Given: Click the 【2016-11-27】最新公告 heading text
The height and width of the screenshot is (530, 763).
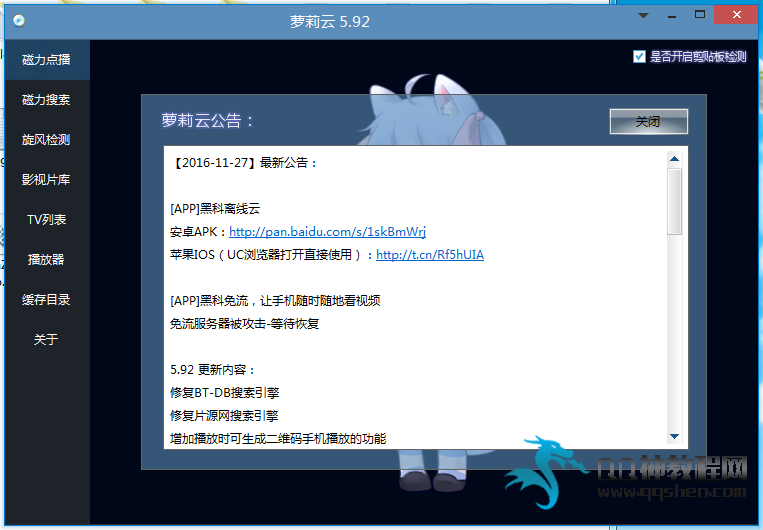Looking at the screenshot, I should coord(244,163).
